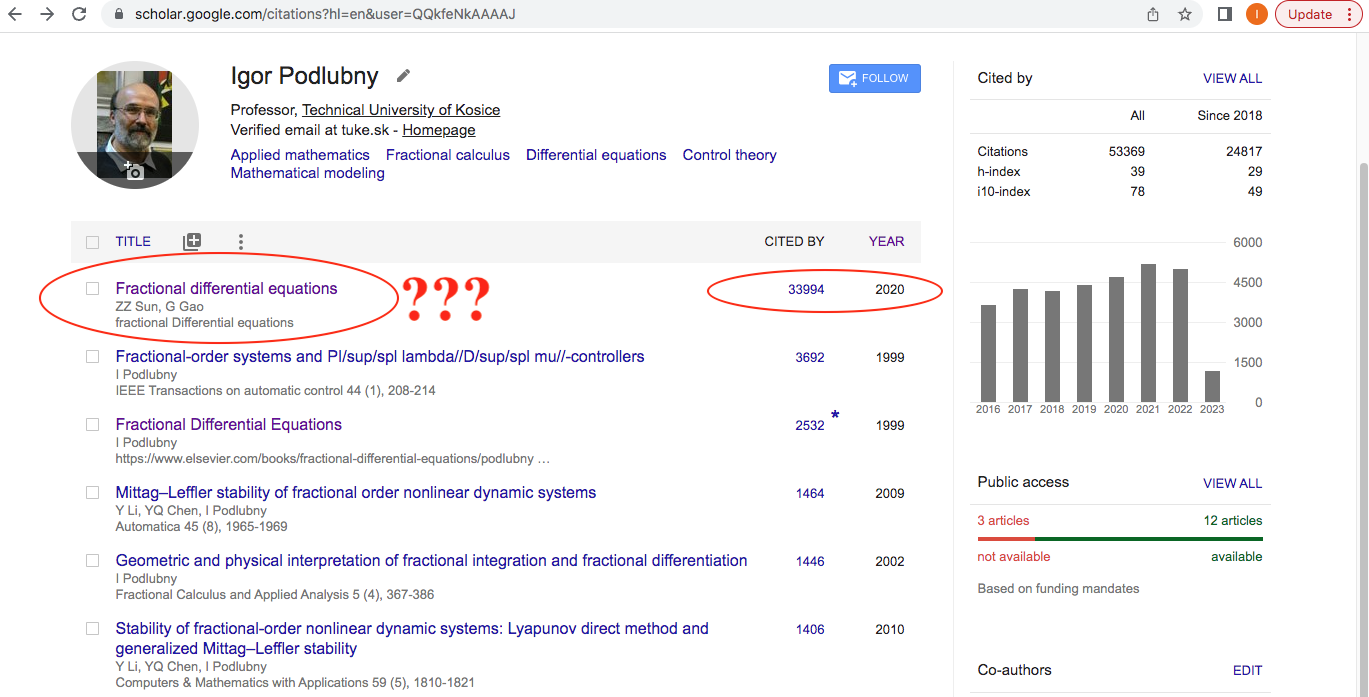The height and width of the screenshot is (697, 1369).
Task: Check the box for Mittag–Leffler stability article
Action: (93, 493)
